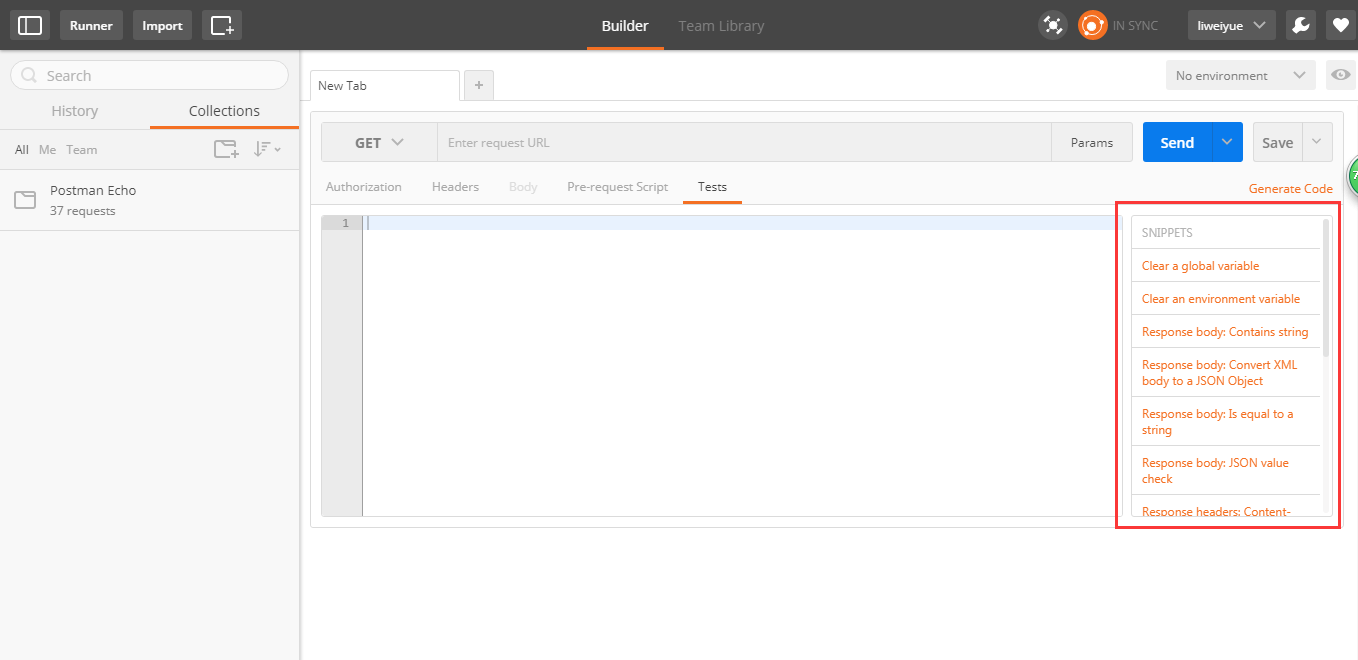Open a new window with plus icon
Image resolution: width=1358 pixels, height=660 pixels.
(x=222, y=25)
